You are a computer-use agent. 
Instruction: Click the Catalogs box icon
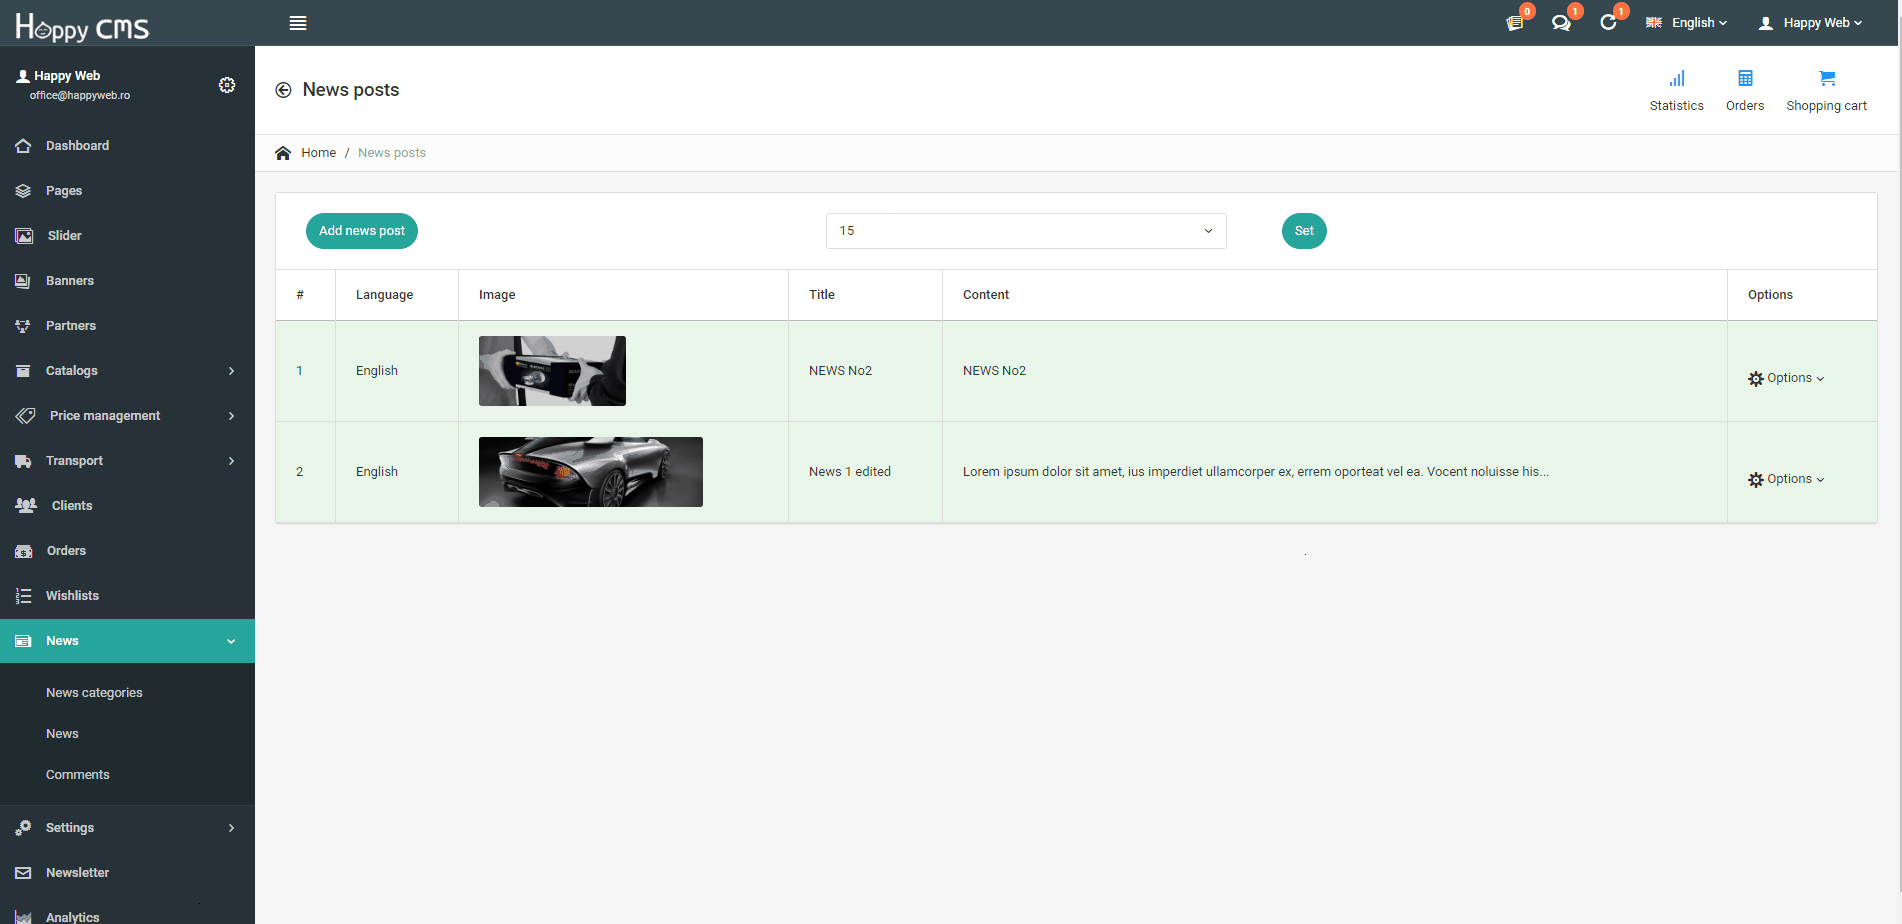pos(23,371)
